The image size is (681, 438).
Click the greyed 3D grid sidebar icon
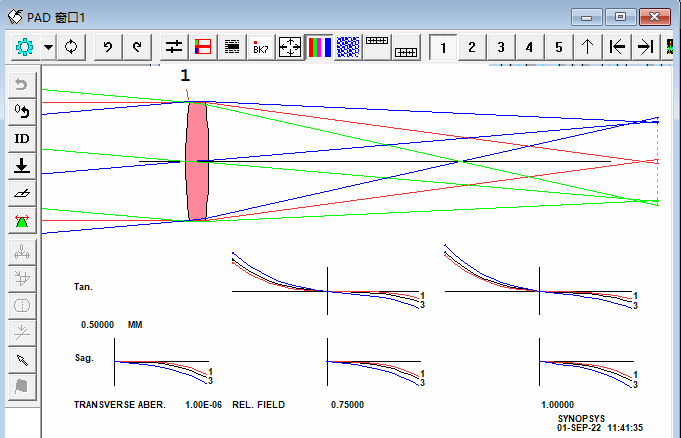point(22,279)
